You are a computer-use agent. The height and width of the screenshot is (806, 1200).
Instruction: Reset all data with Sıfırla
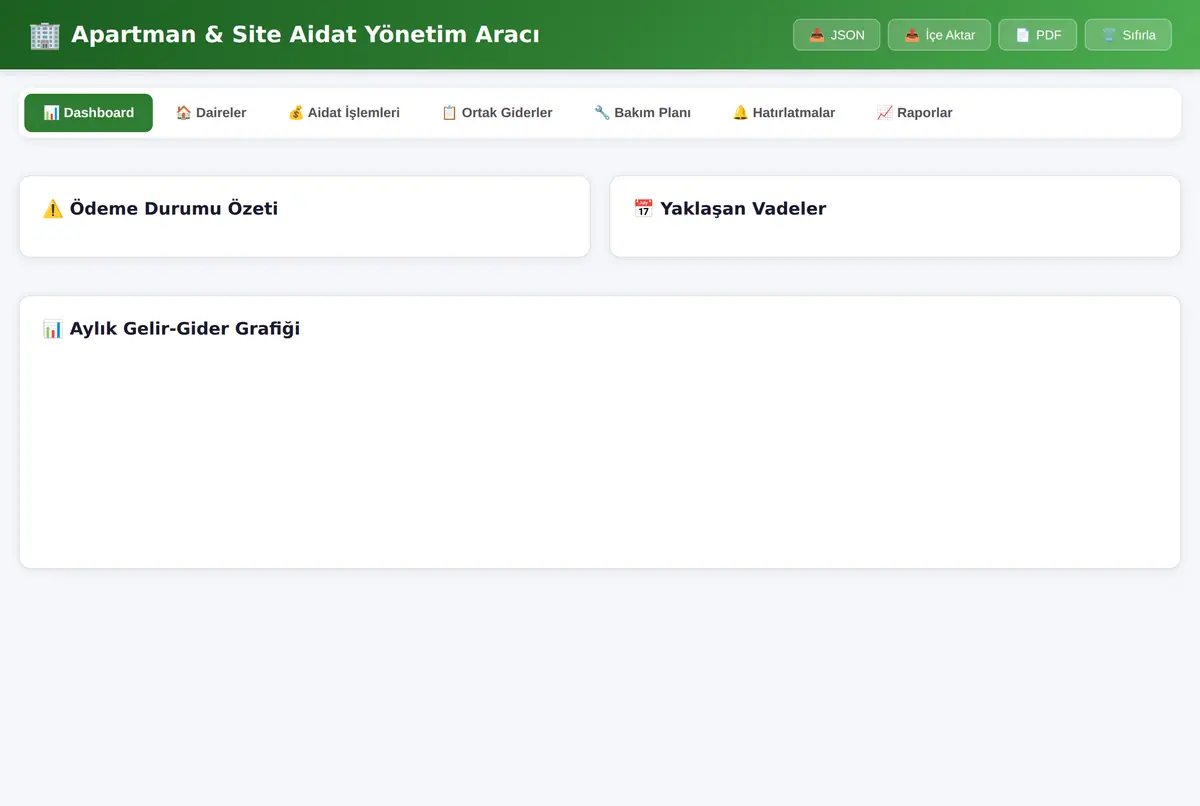point(1128,35)
